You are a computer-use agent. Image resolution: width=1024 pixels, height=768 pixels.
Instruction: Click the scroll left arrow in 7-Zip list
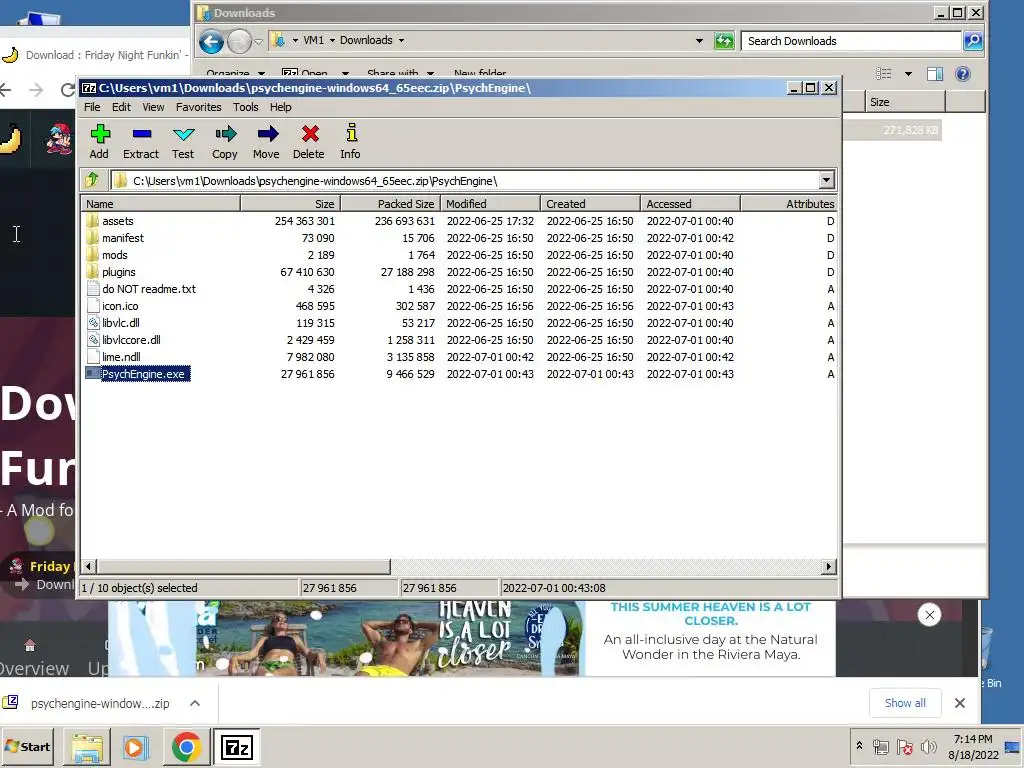[x=89, y=566]
